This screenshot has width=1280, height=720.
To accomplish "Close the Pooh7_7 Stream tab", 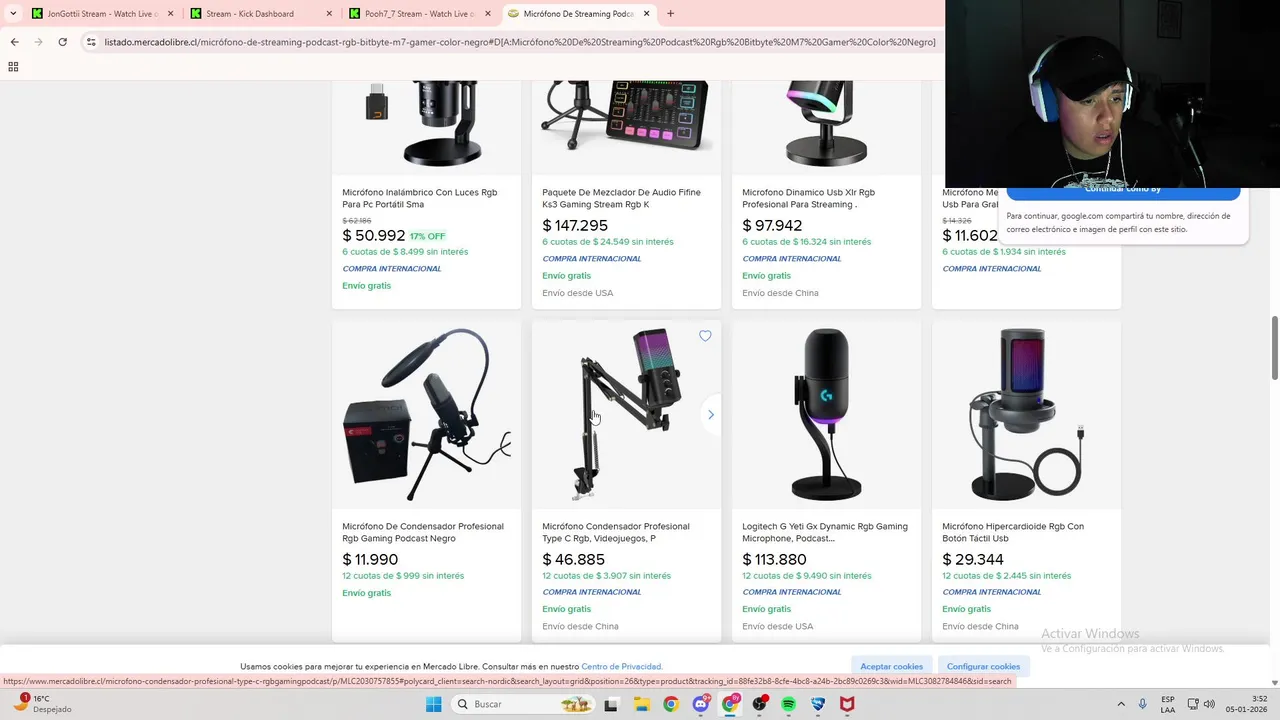I will (x=488, y=14).
